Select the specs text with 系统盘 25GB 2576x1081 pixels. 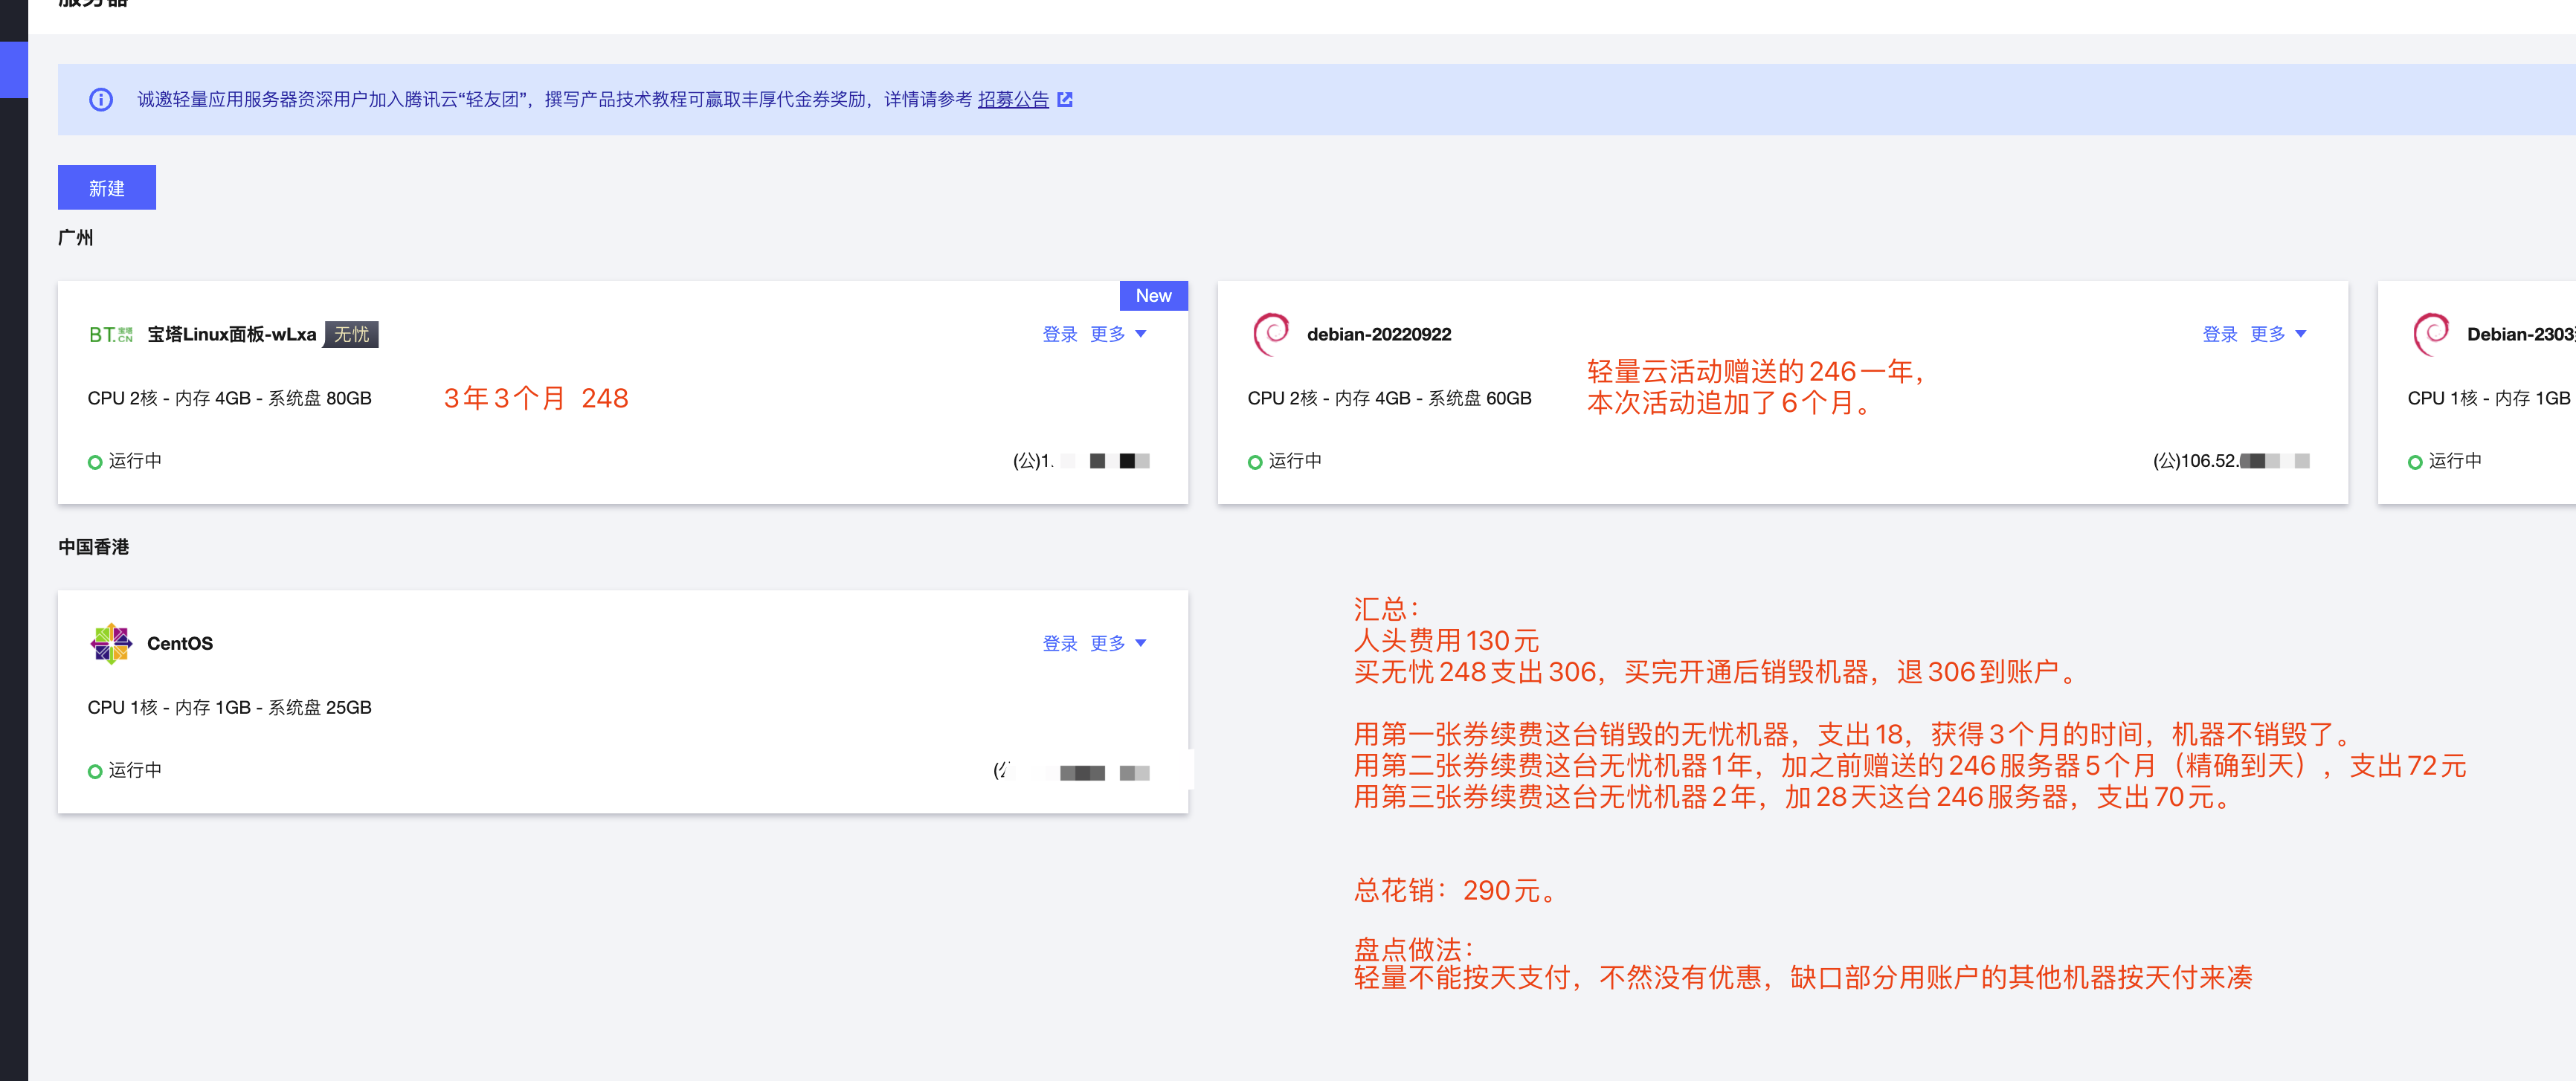(230, 707)
